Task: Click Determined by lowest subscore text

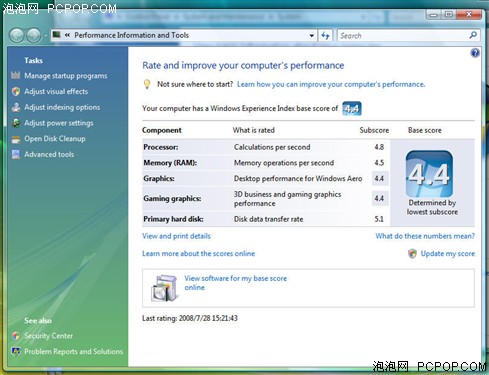Action: [432, 207]
